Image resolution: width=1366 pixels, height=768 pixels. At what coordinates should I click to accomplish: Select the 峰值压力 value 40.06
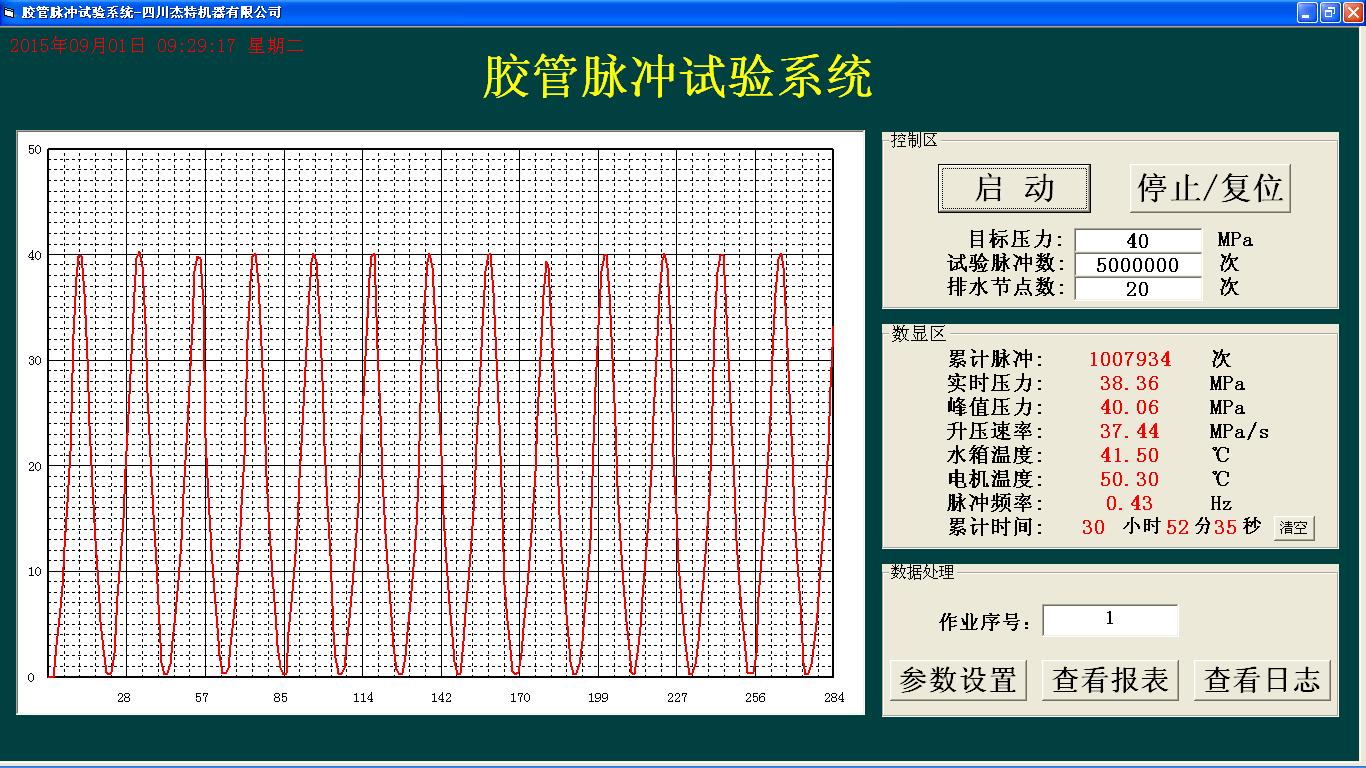[x=1130, y=407]
